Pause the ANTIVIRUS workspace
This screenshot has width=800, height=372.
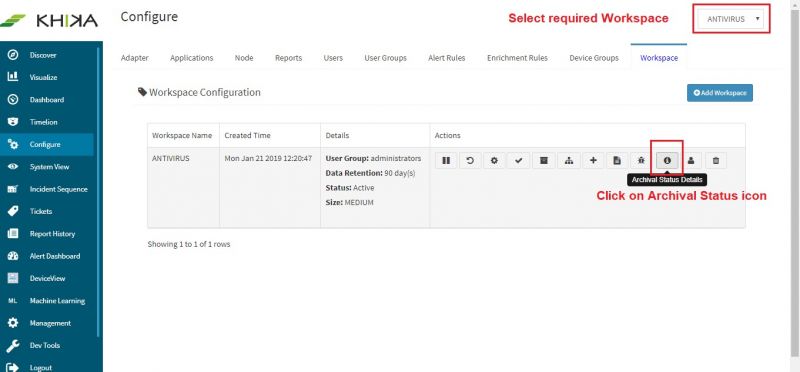[x=446, y=161]
